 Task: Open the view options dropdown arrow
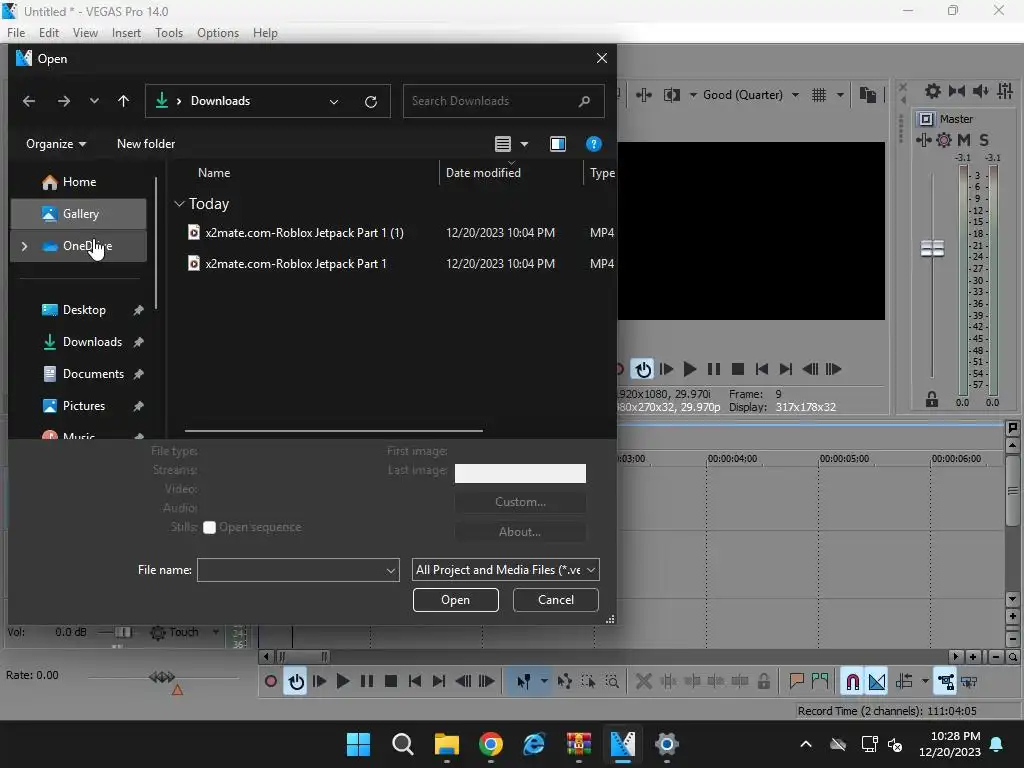[x=524, y=144]
